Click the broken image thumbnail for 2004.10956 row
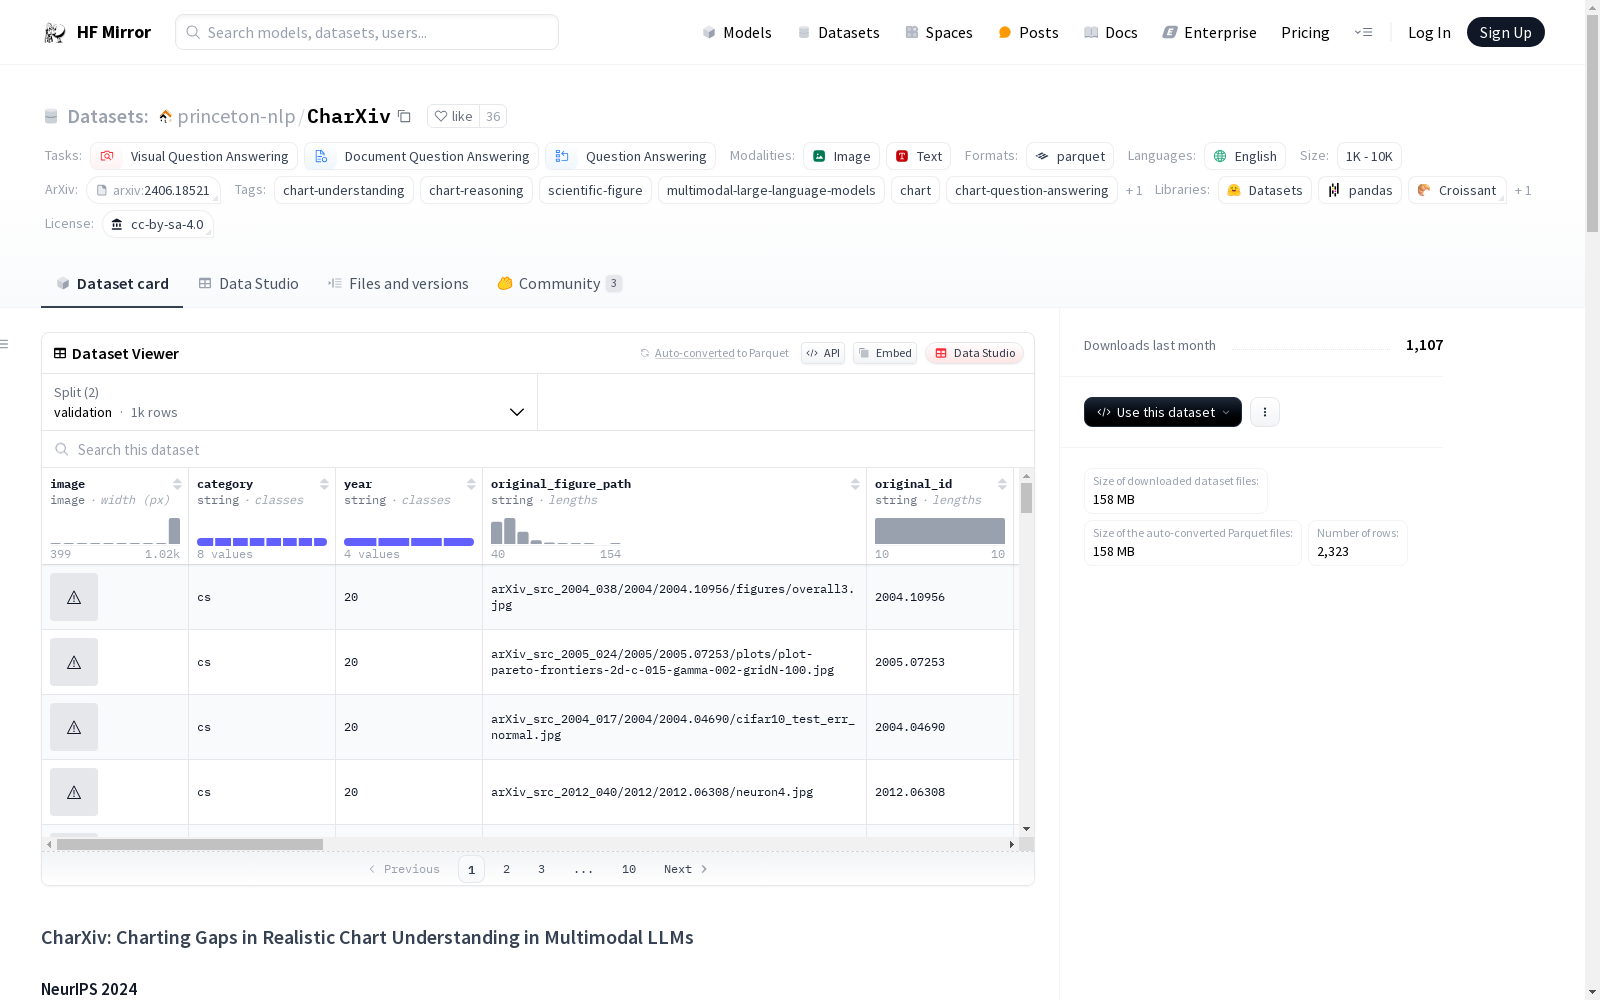The width and height of the screenshot is (1600, 1000). (74, 597)
